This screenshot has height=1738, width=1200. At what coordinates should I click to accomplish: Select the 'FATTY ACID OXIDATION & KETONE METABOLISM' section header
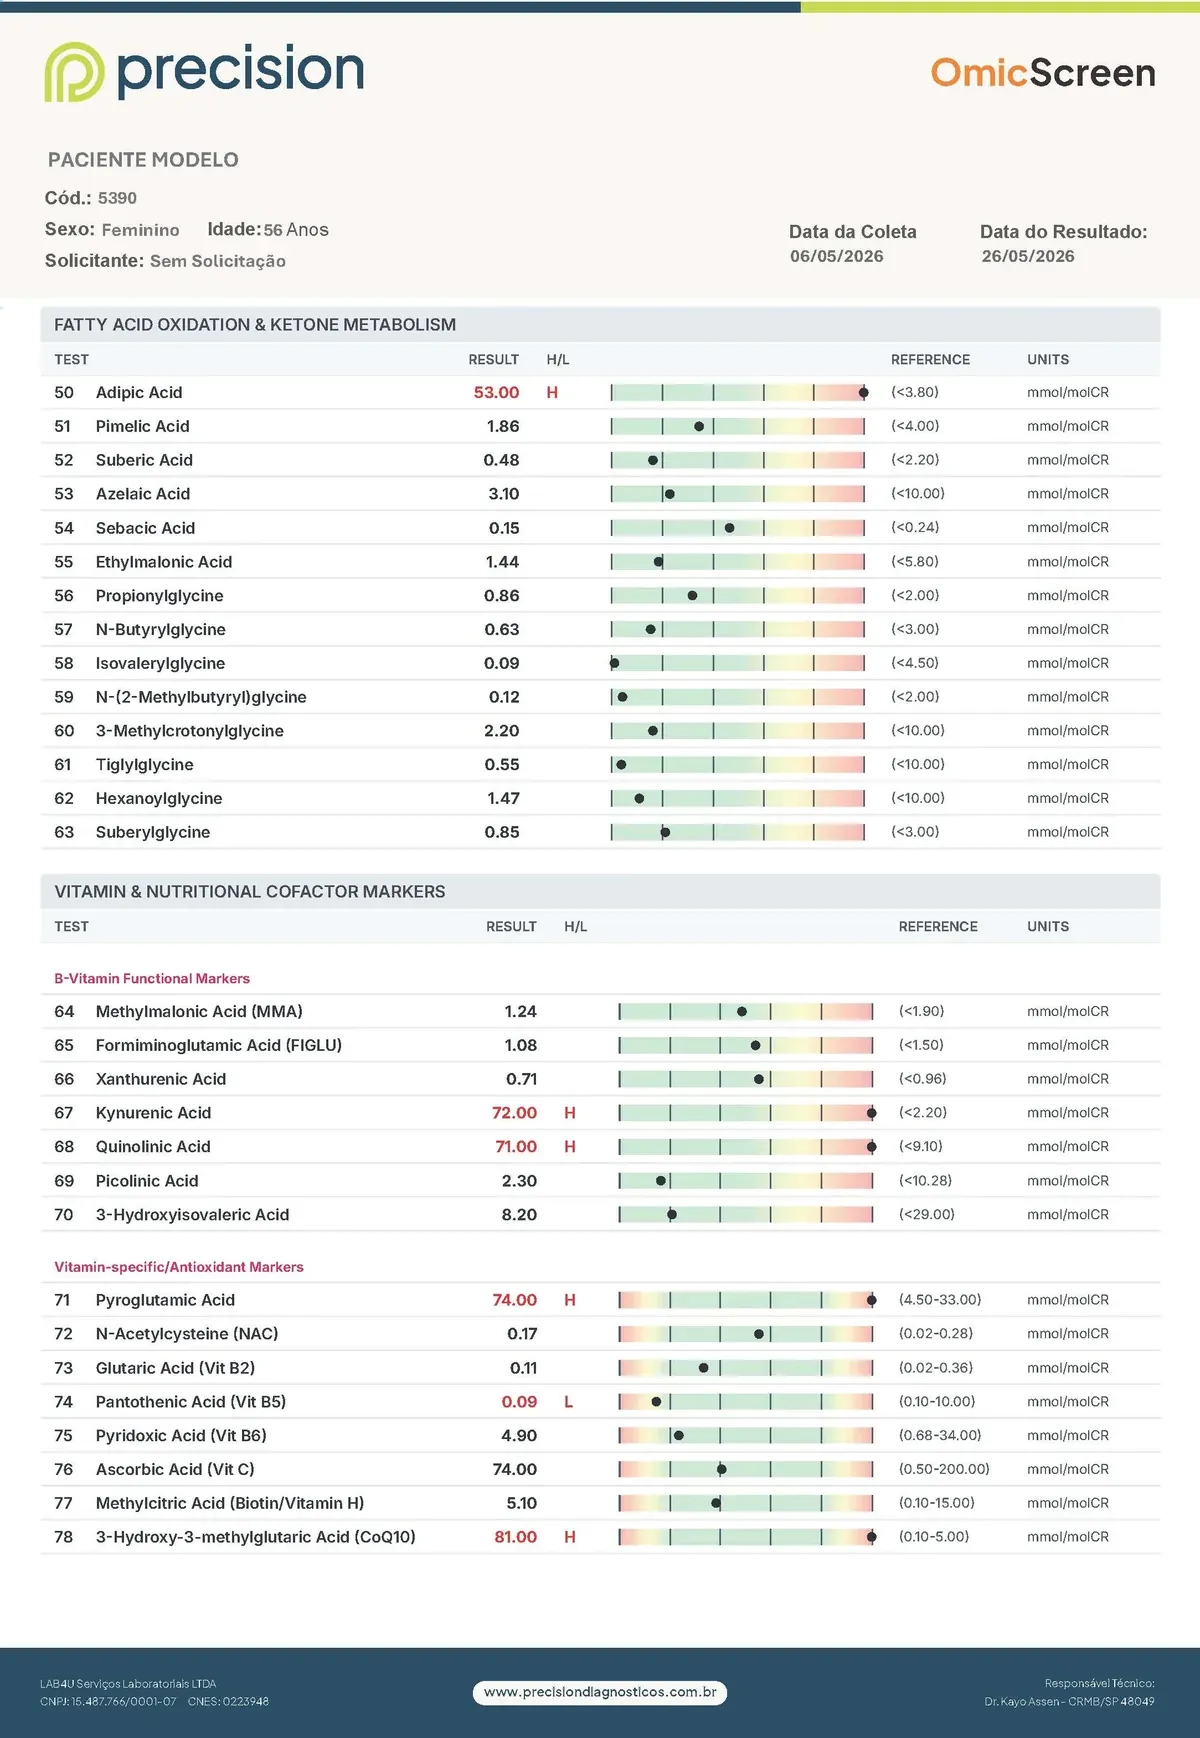(255, 325)
